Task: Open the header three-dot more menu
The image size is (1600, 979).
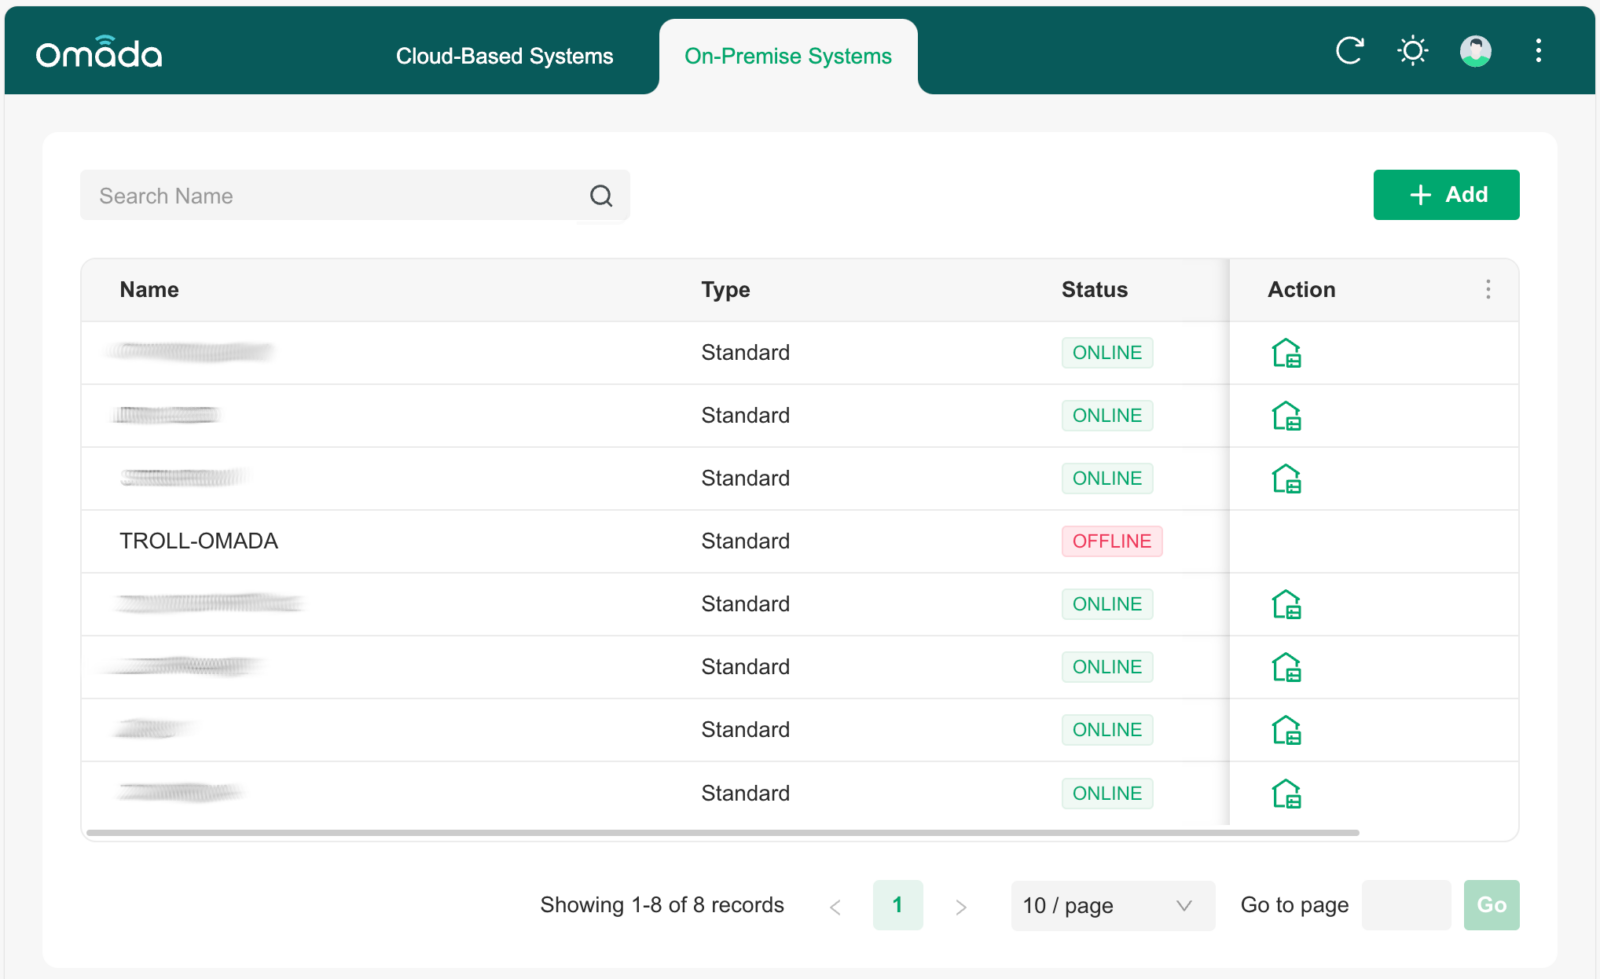Action: pyautogui.click(x=1538, y=50)
